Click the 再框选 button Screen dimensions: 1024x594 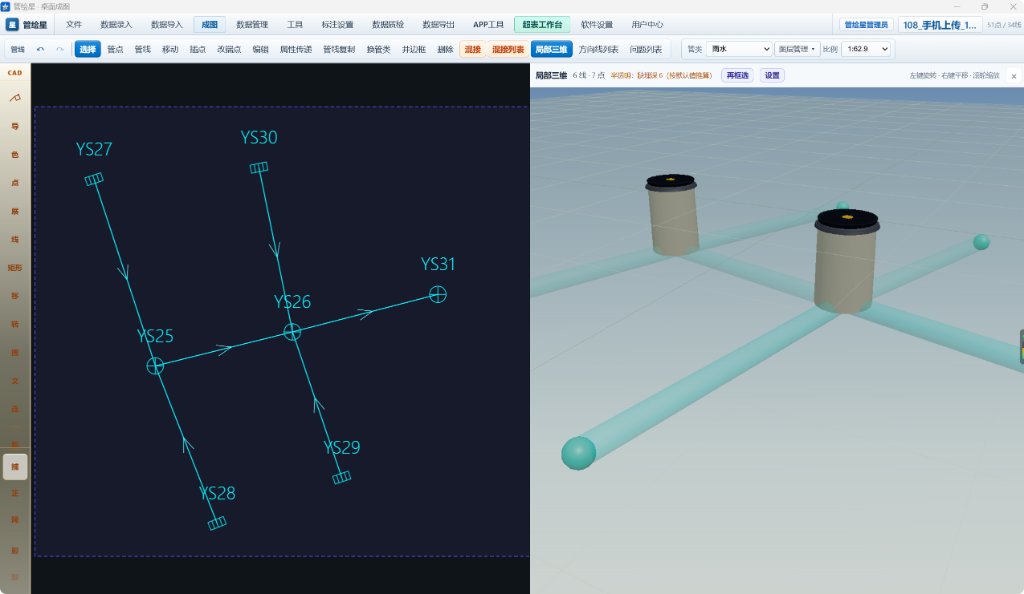737,75
